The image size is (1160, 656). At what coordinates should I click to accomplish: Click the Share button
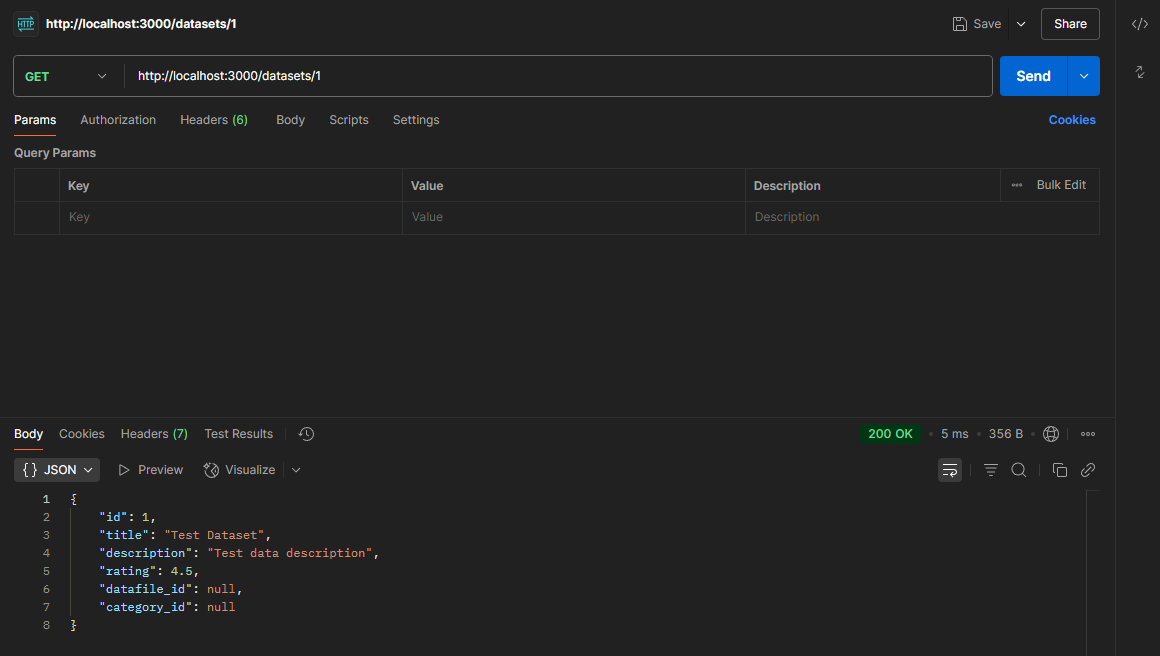[x=1070, y=24]
